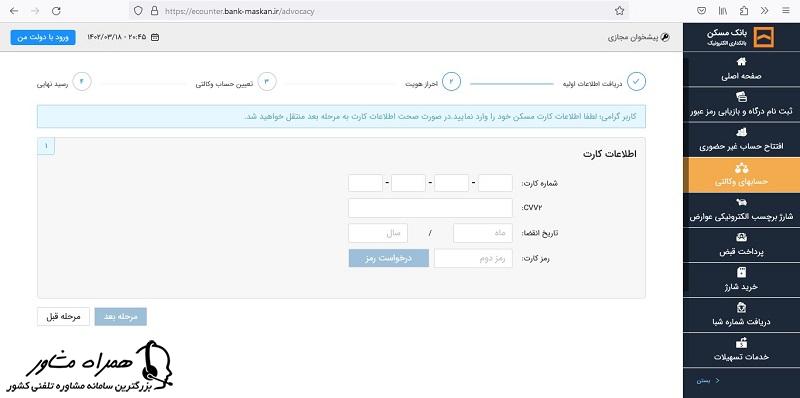Viewport: 800px width, 398px height.
Task: Click the blue کاربر گرامی info message
Action: pos(341,116)
